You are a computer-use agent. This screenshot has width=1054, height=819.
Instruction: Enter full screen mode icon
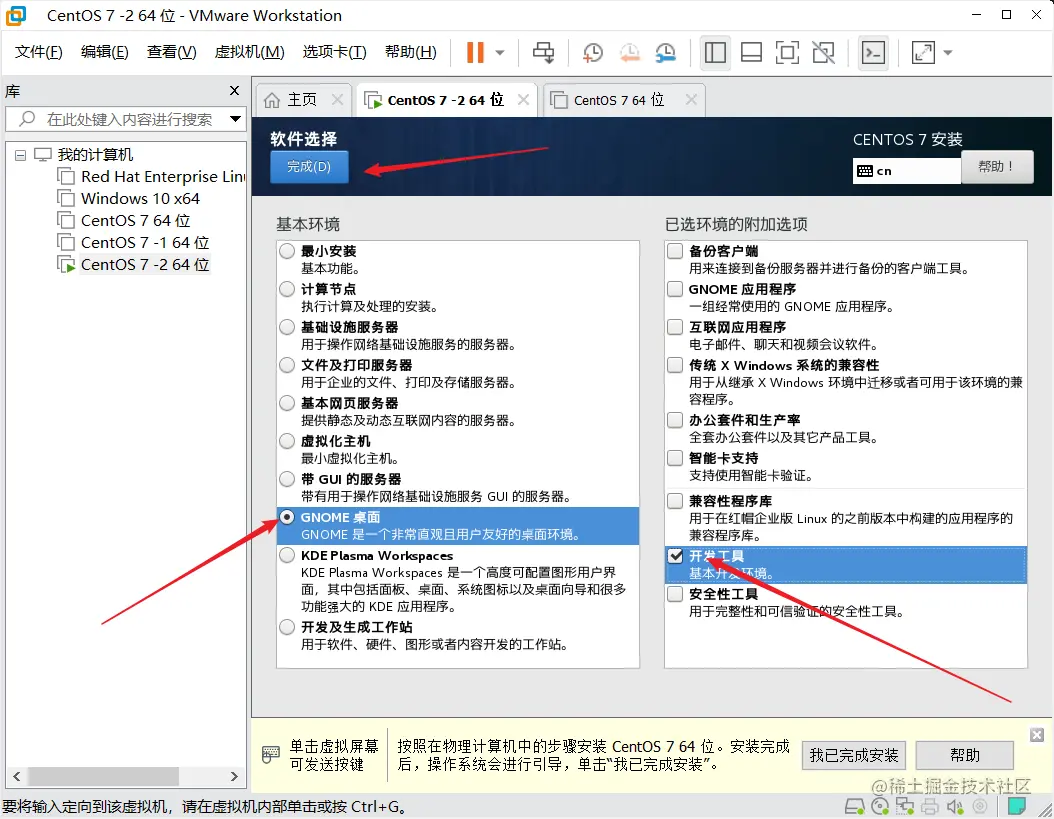point(787,52)
